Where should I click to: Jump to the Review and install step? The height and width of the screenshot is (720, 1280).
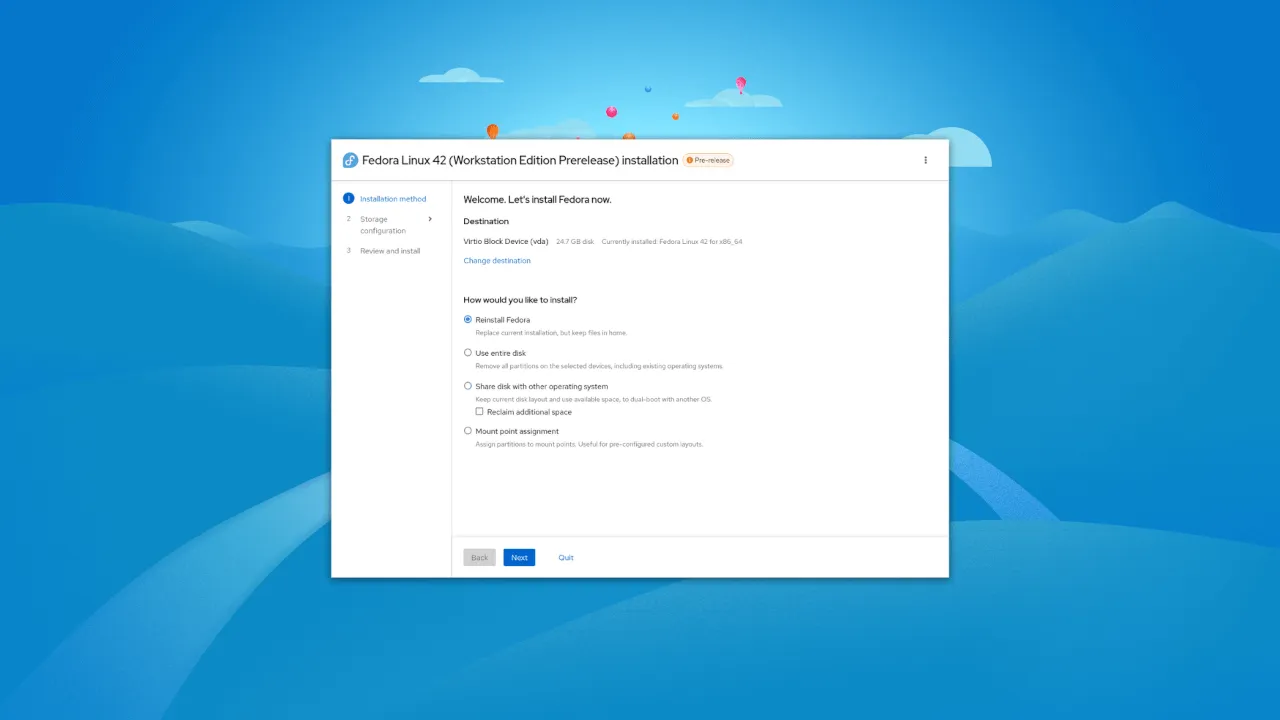click(390, 251)
